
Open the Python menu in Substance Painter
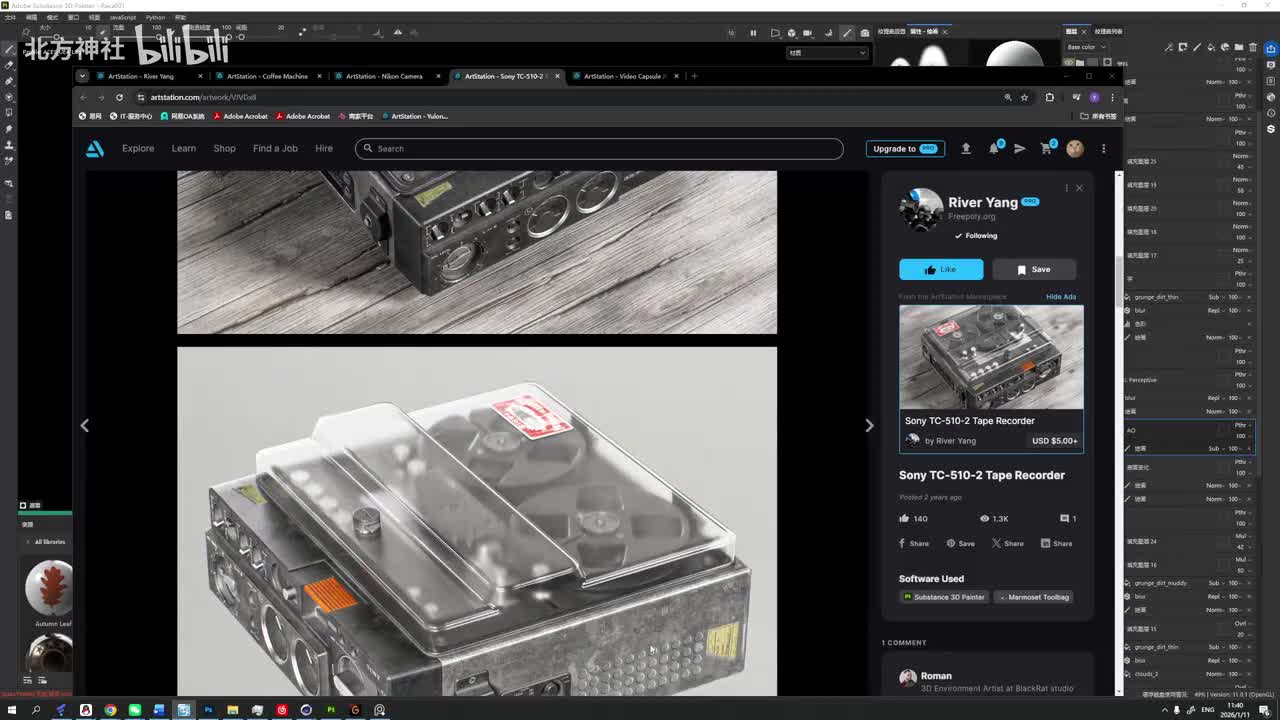tap(155, 17)
